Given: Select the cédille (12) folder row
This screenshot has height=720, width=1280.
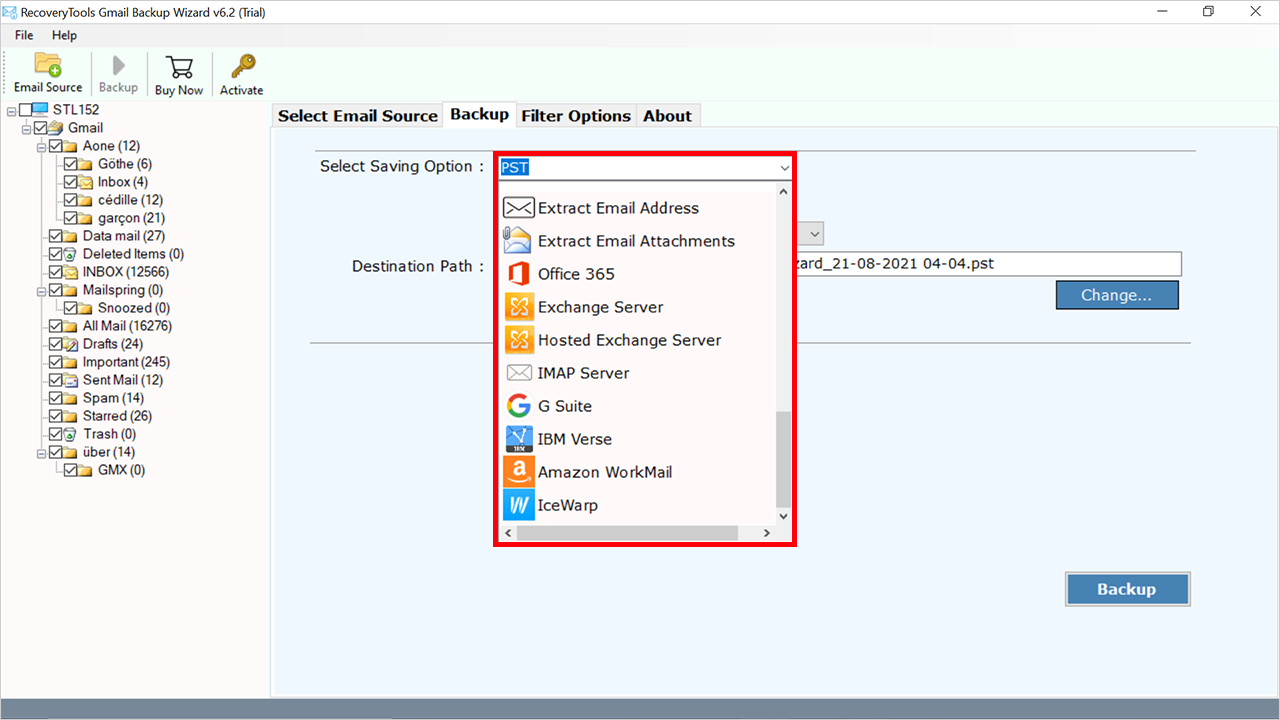Looking at the screenshot, I should 115,200.
